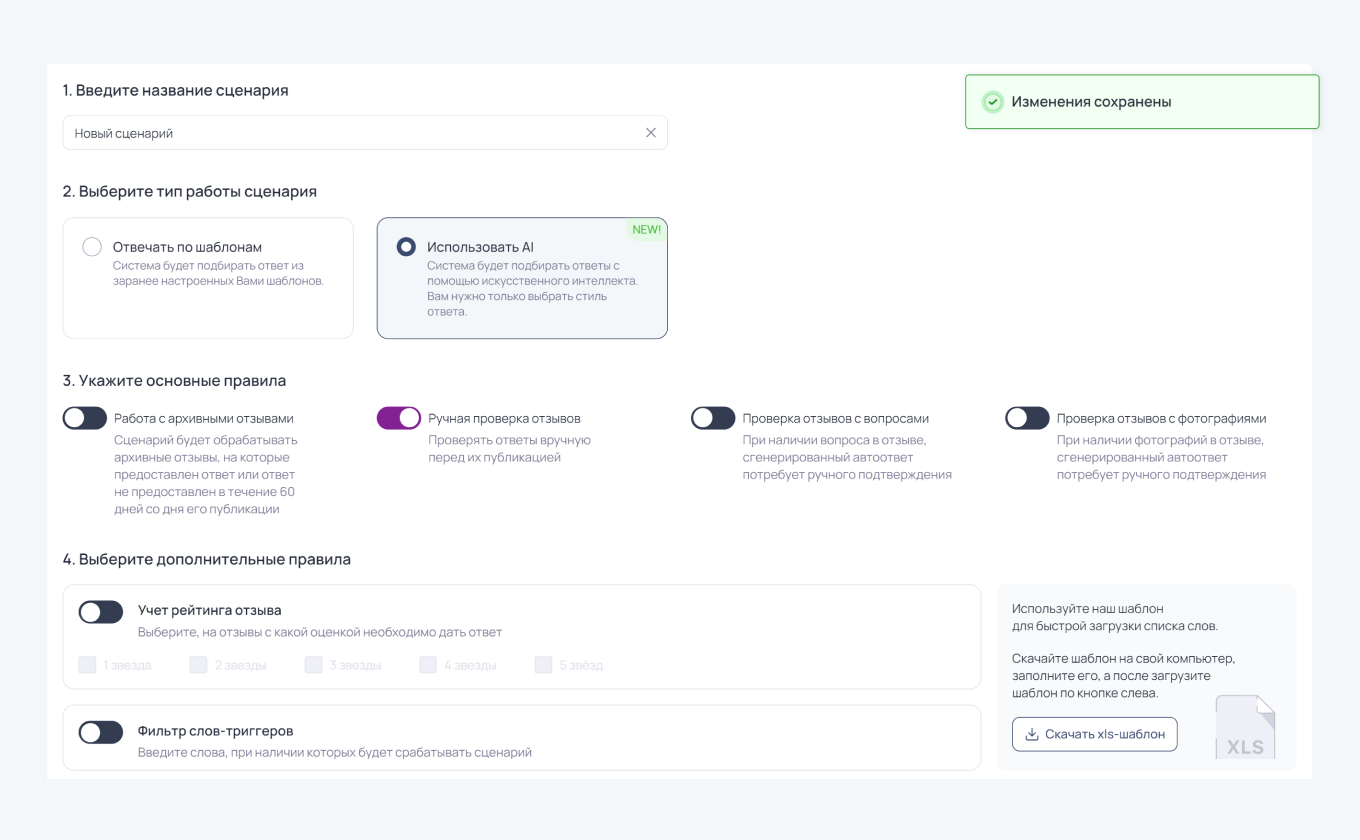1360x840 pixels.
Task: Clear the scenario name with X icon
Action: pos(651,133)
